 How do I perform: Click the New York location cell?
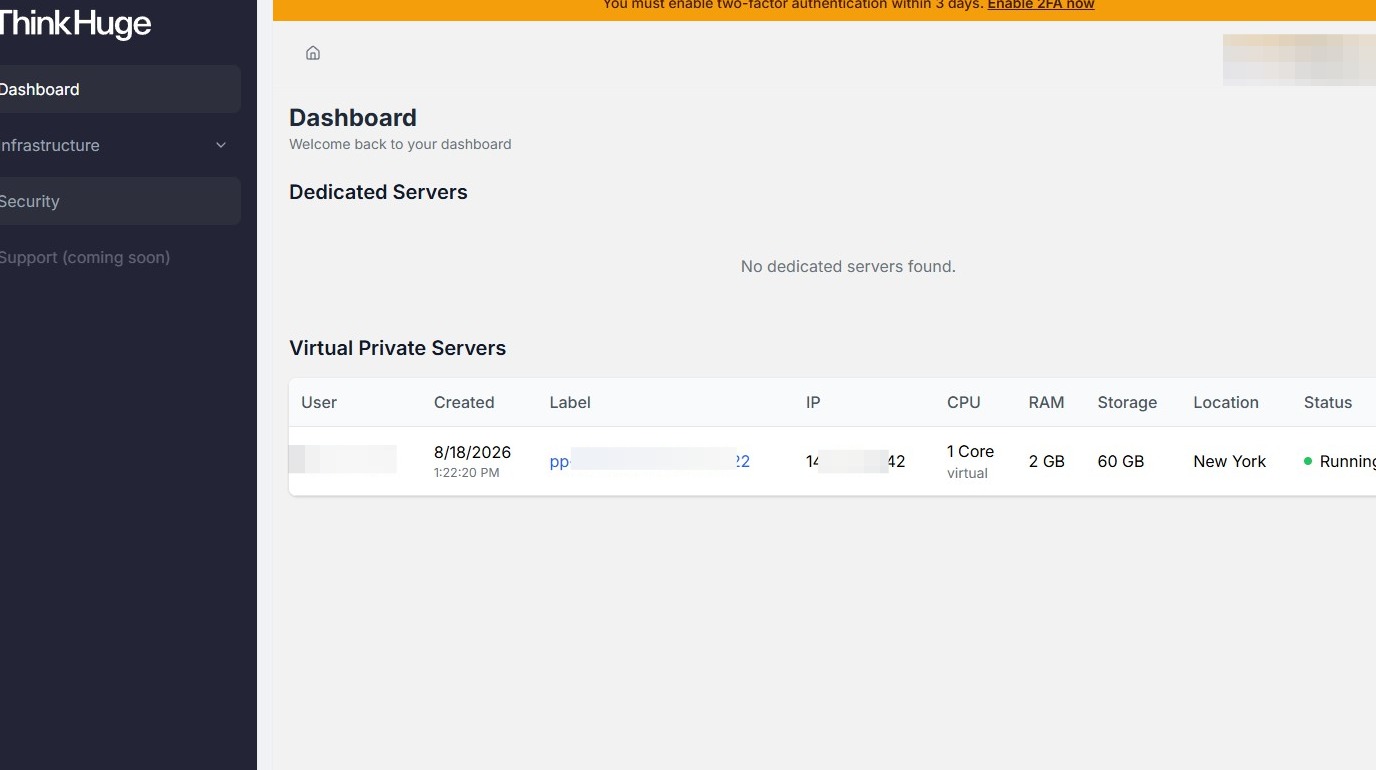click(x=1230, y=461)
